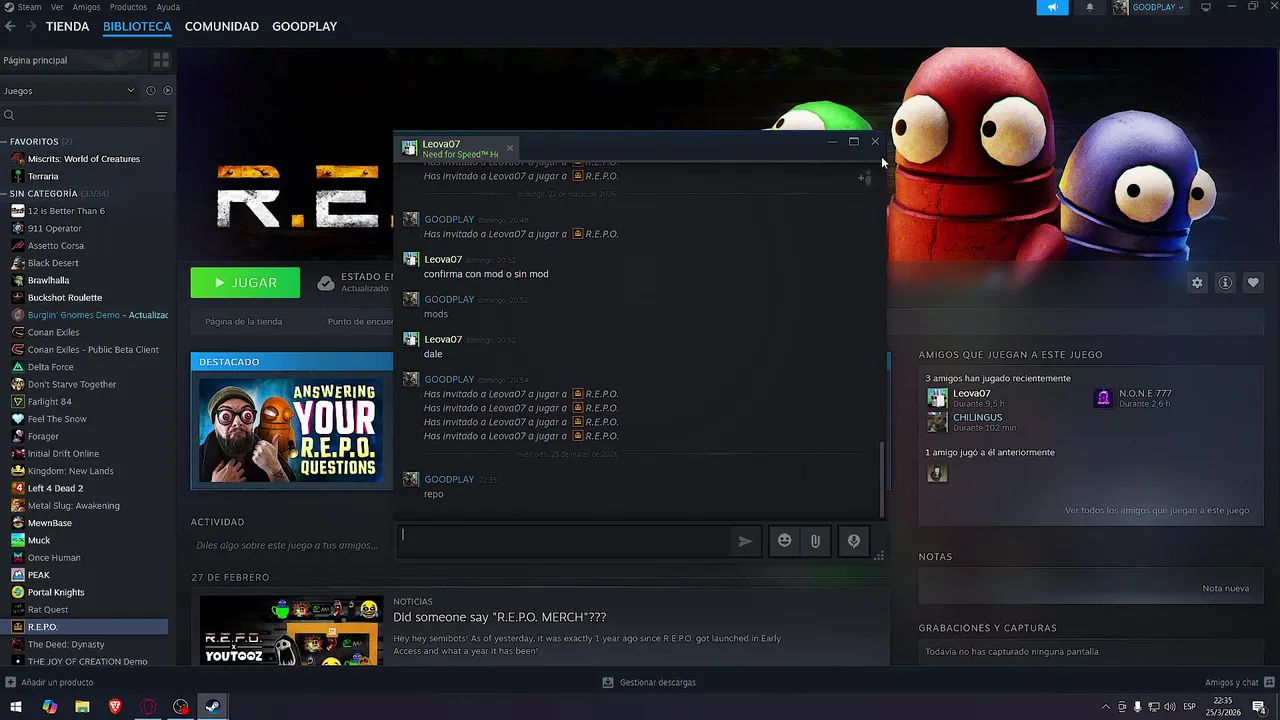The image size is (1280, 720).
Task: Open Página de la tienda link
Action: tap(243, 322)
